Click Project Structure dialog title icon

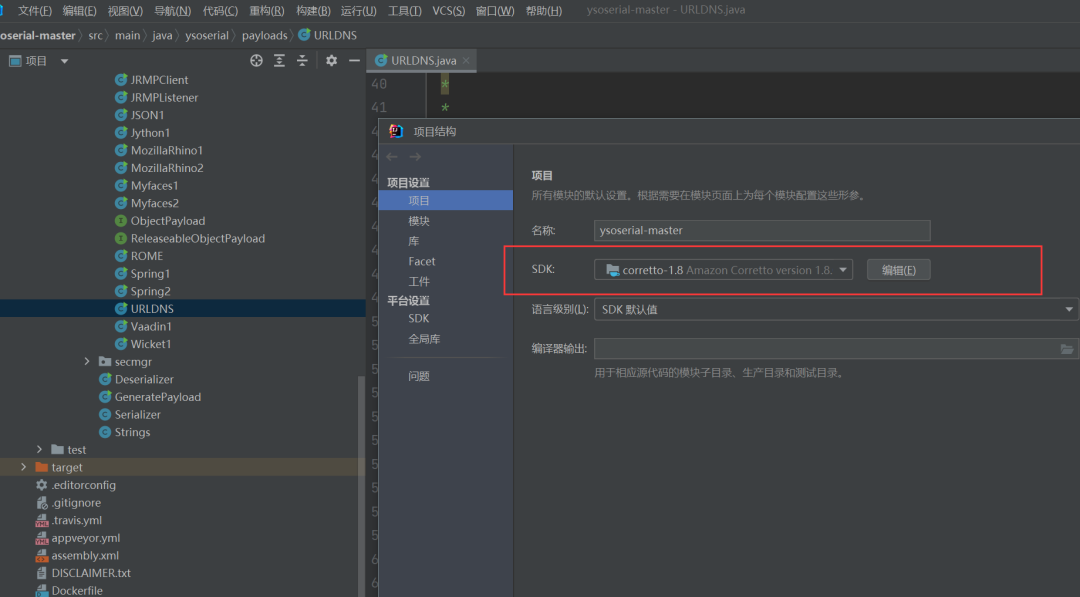[x=396, y=131]
